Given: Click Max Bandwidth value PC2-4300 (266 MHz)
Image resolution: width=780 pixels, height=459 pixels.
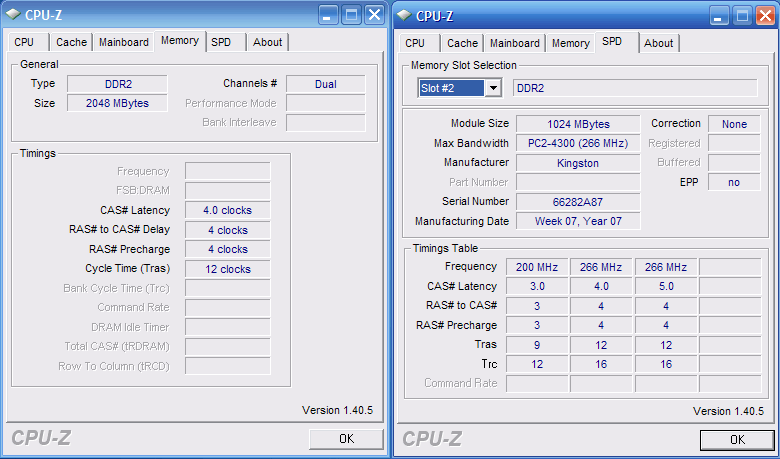Looking at the screenshot, I should click(x=578, y=143).
